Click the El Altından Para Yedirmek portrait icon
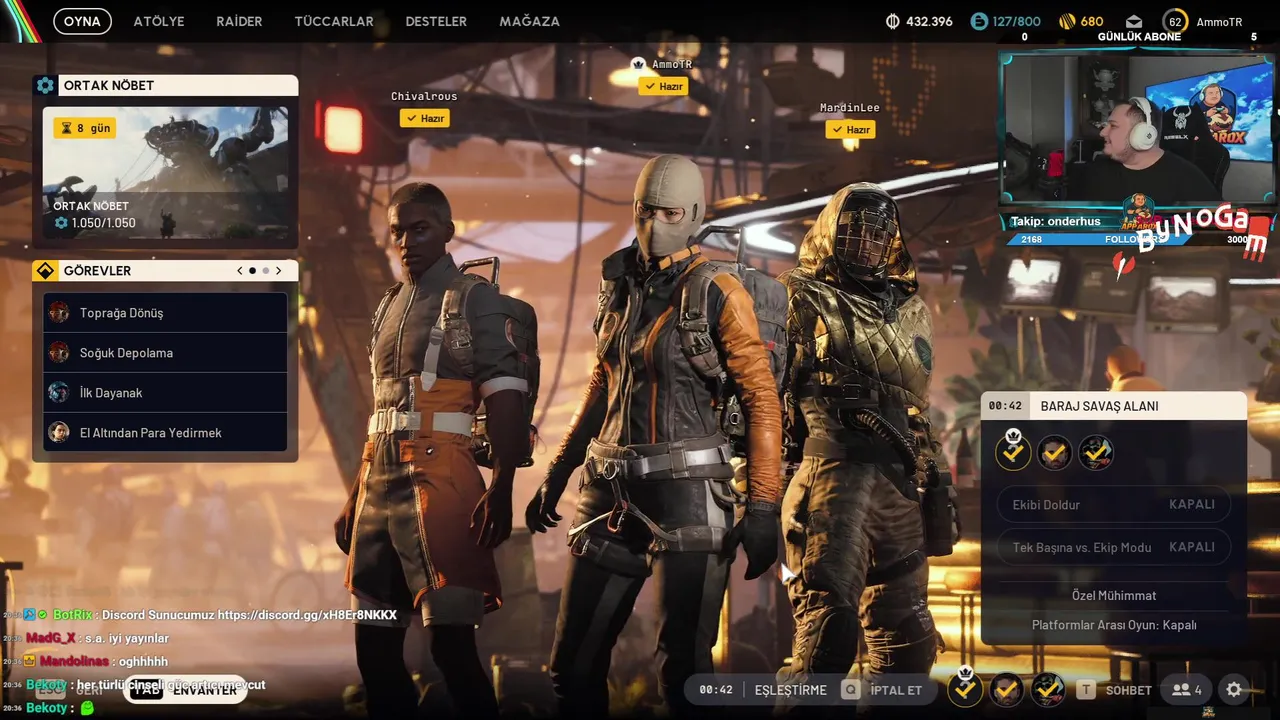This screenshot has width=1280, height=720. [x=59, y=432]
